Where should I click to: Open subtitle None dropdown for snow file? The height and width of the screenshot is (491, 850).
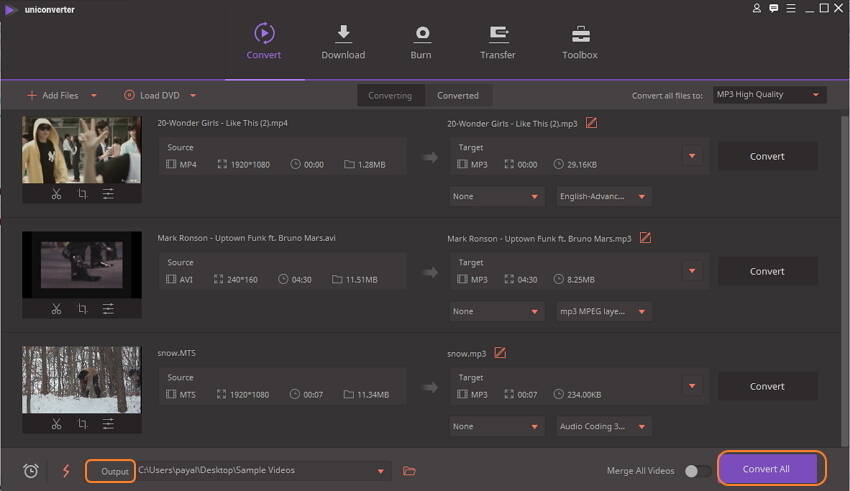pos(496,427)
